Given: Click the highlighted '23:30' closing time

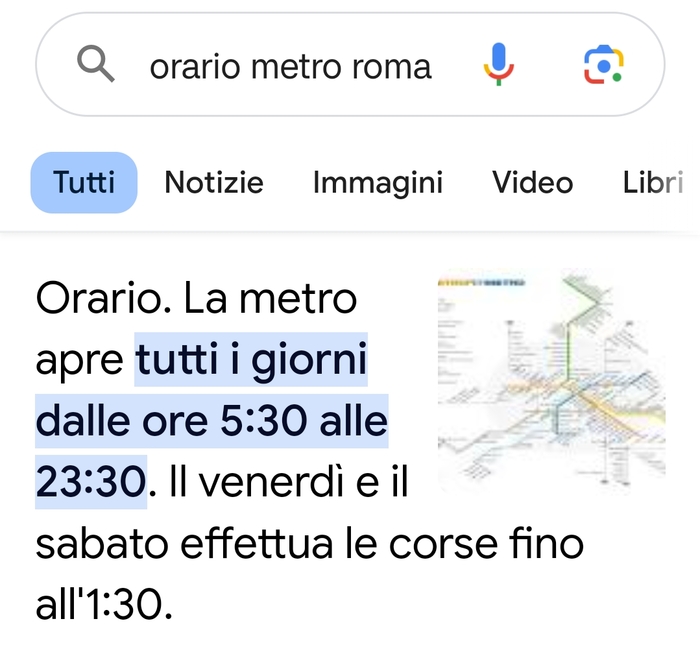Looking at the screenshot, I should pos(91,481).
